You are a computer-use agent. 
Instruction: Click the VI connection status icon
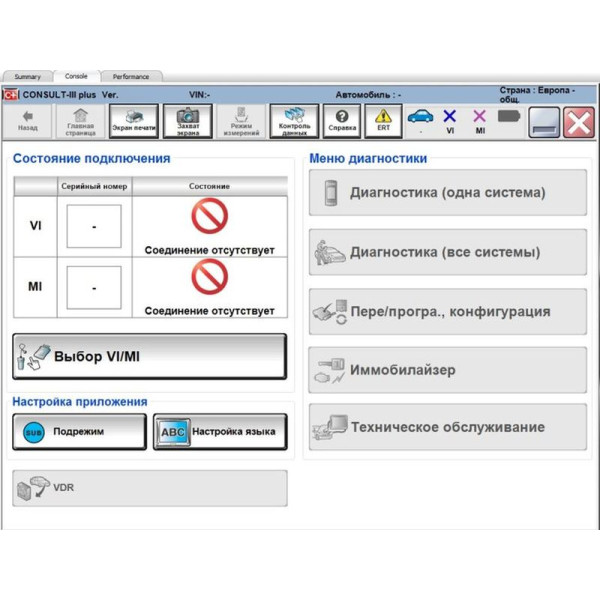click(450, 120)
